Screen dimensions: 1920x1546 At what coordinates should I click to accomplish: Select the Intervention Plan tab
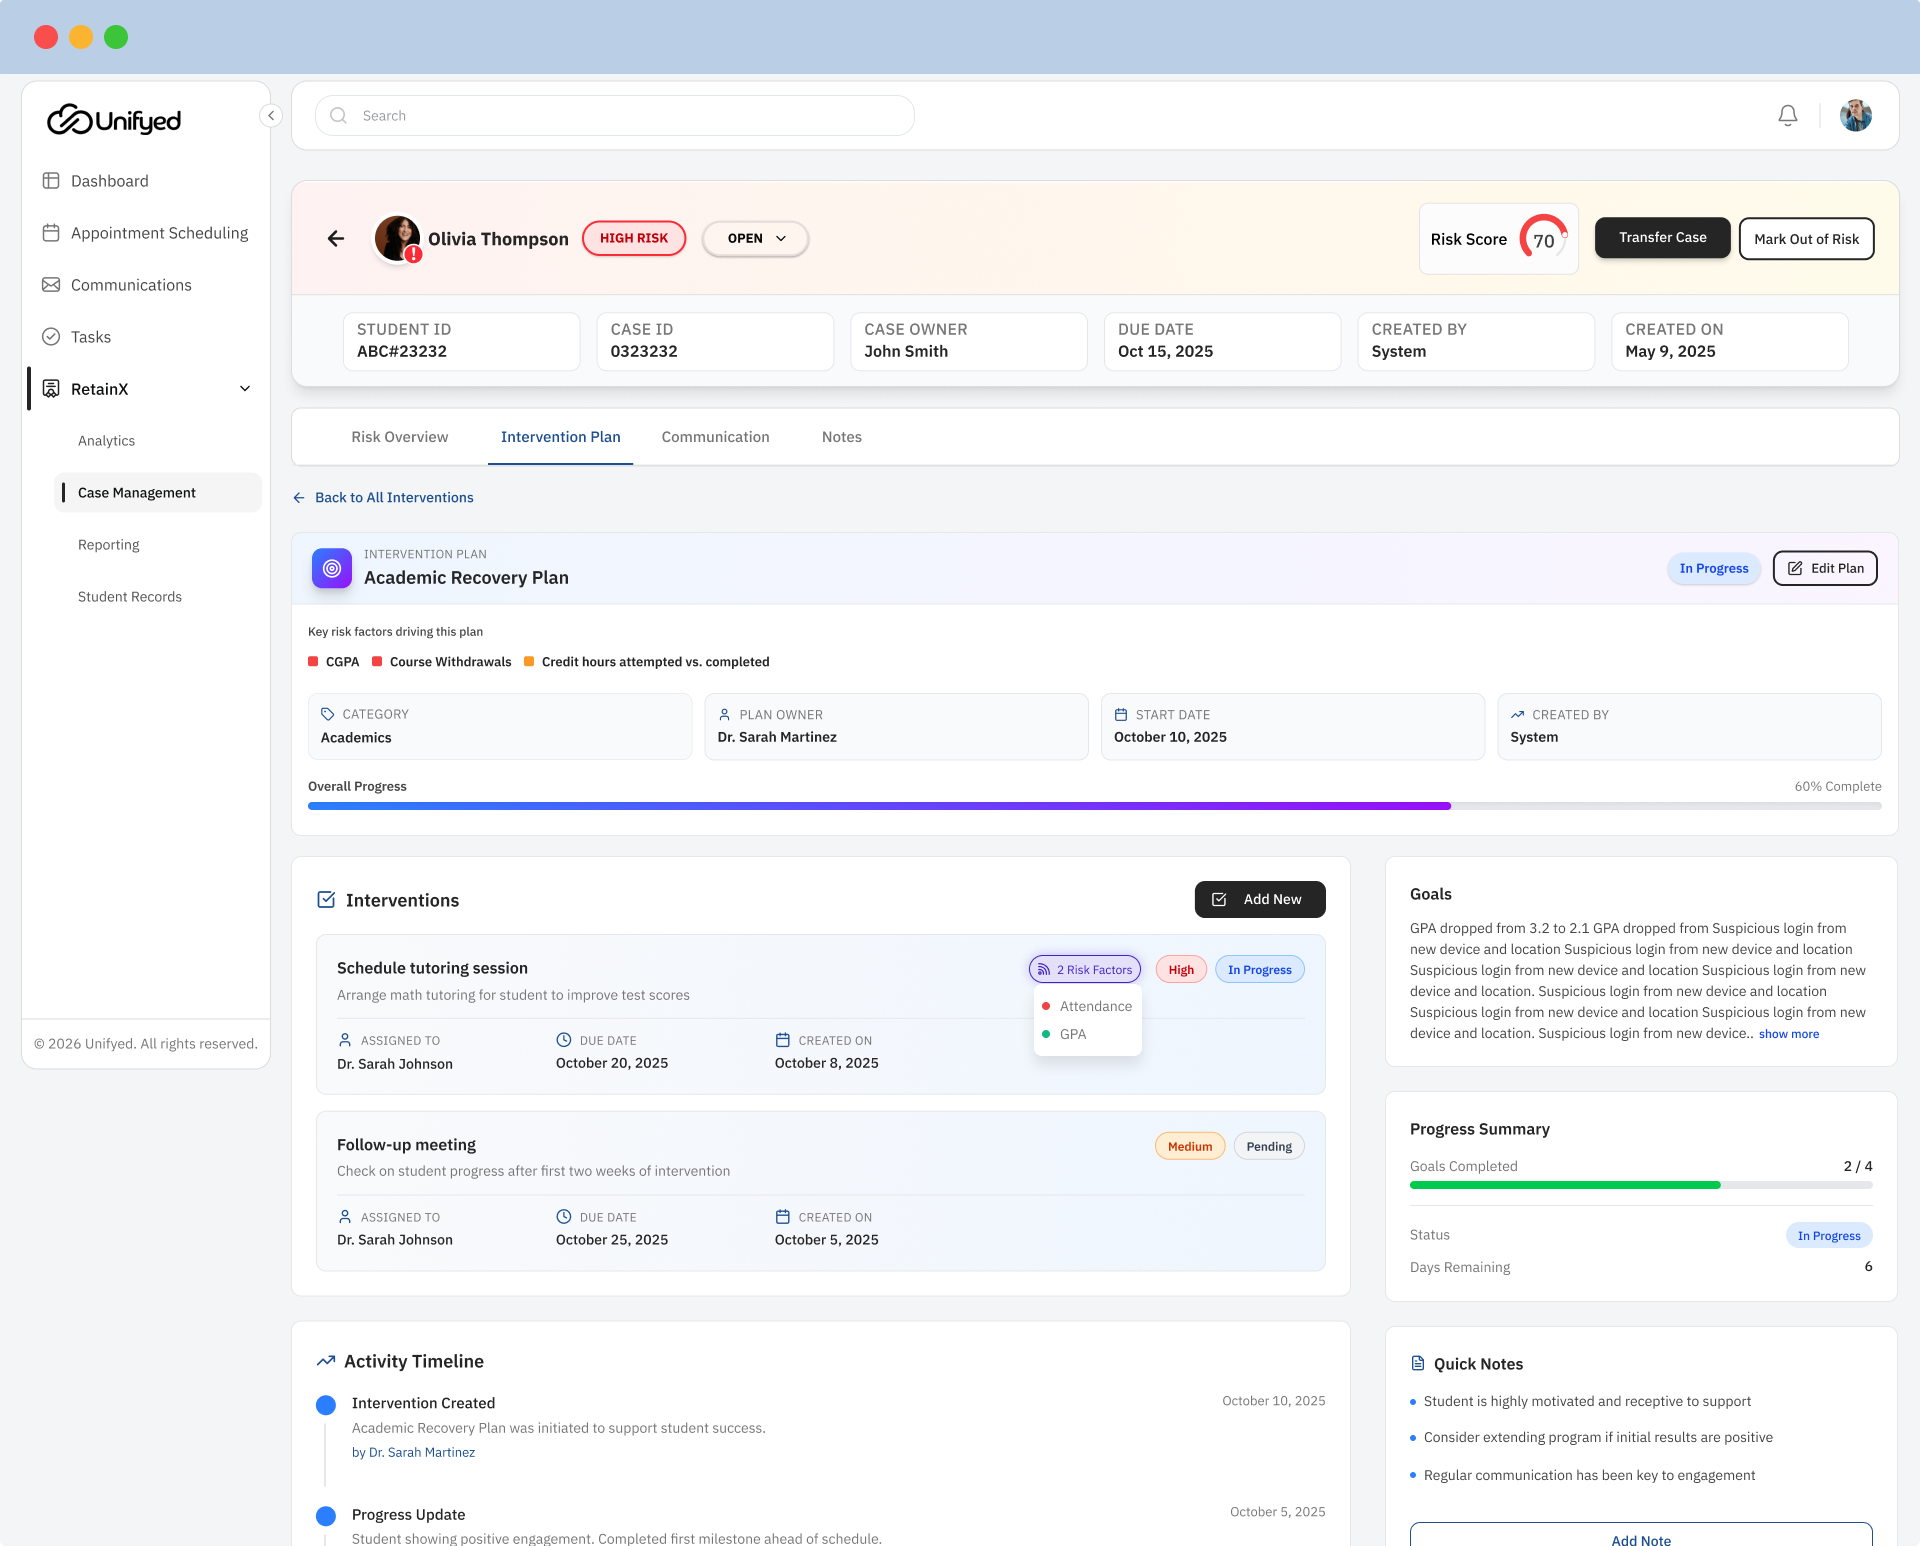coord(561,437)
